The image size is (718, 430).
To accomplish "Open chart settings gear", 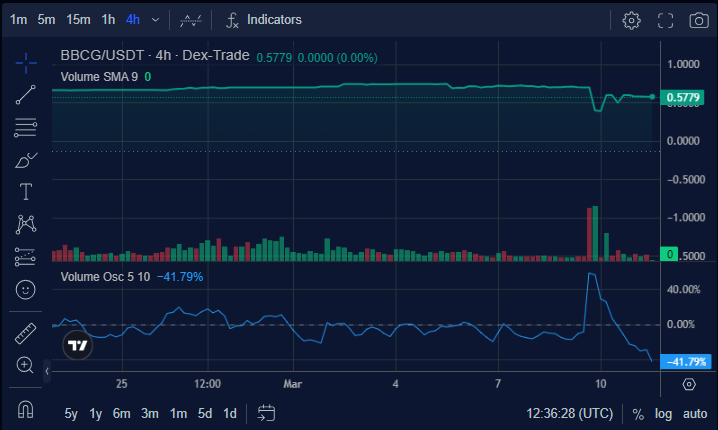I will [631, 21].
